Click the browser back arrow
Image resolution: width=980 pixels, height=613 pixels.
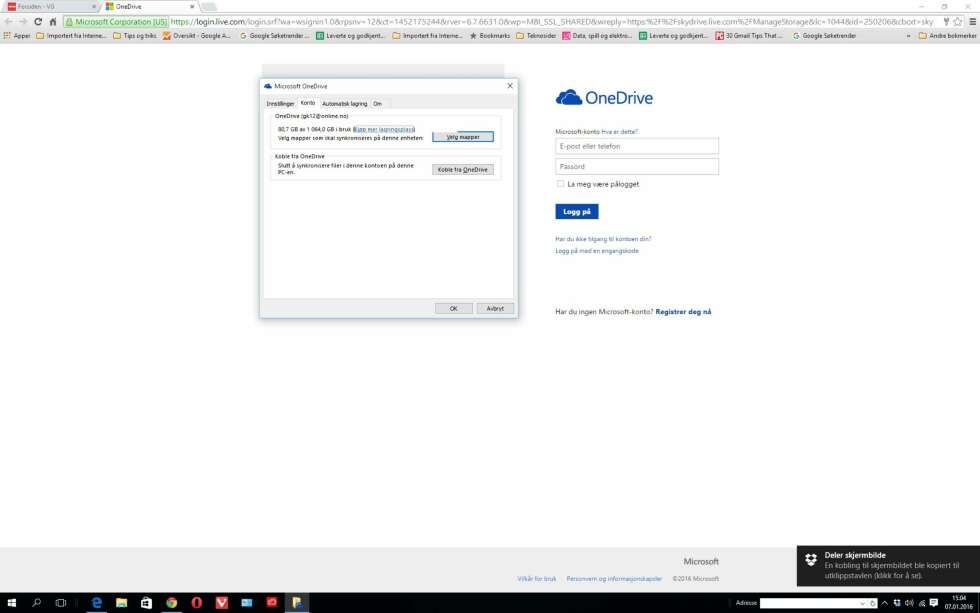tap(8, 22)
